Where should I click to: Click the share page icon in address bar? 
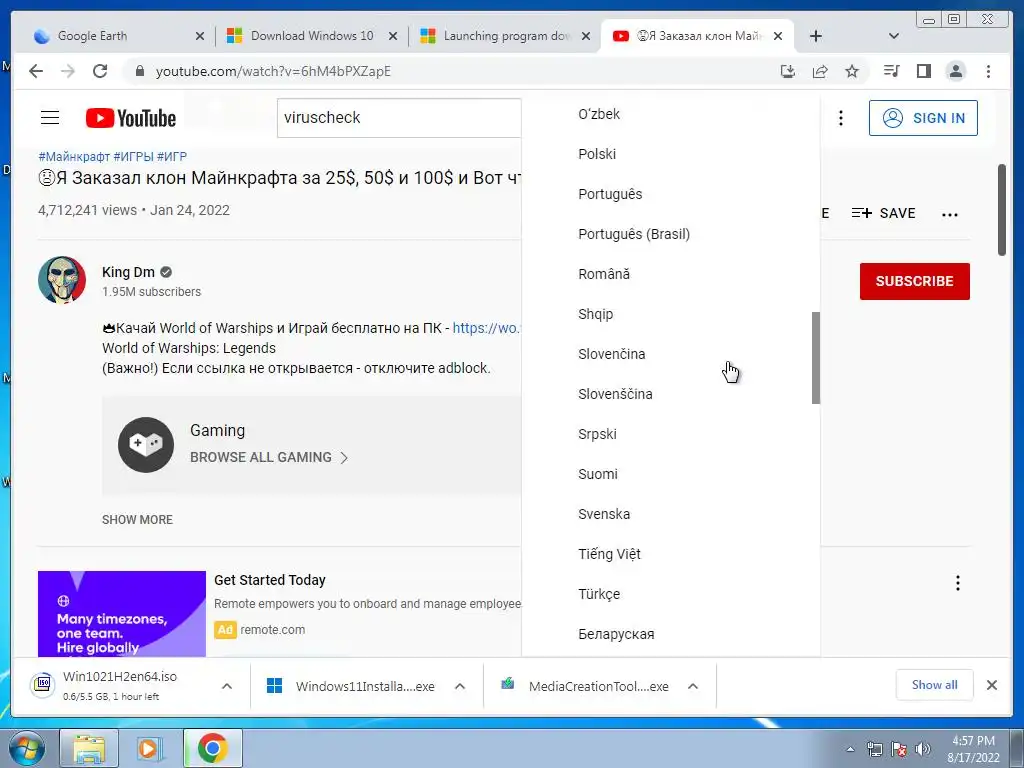820,71
